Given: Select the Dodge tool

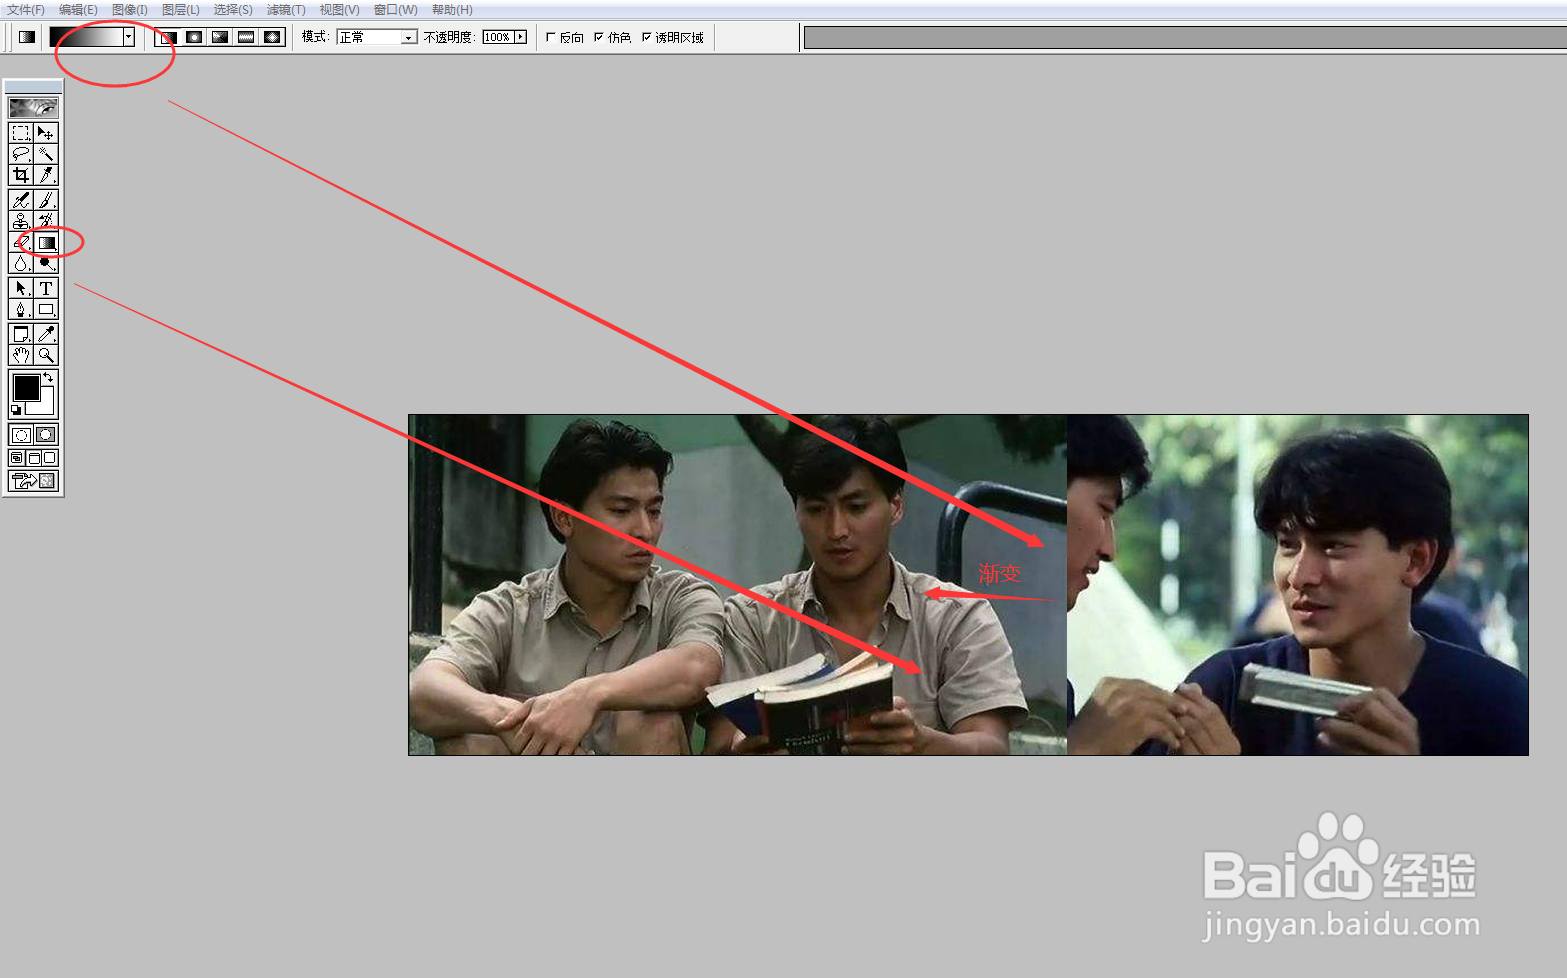Looking at the screenshot, I should point(46,263).
